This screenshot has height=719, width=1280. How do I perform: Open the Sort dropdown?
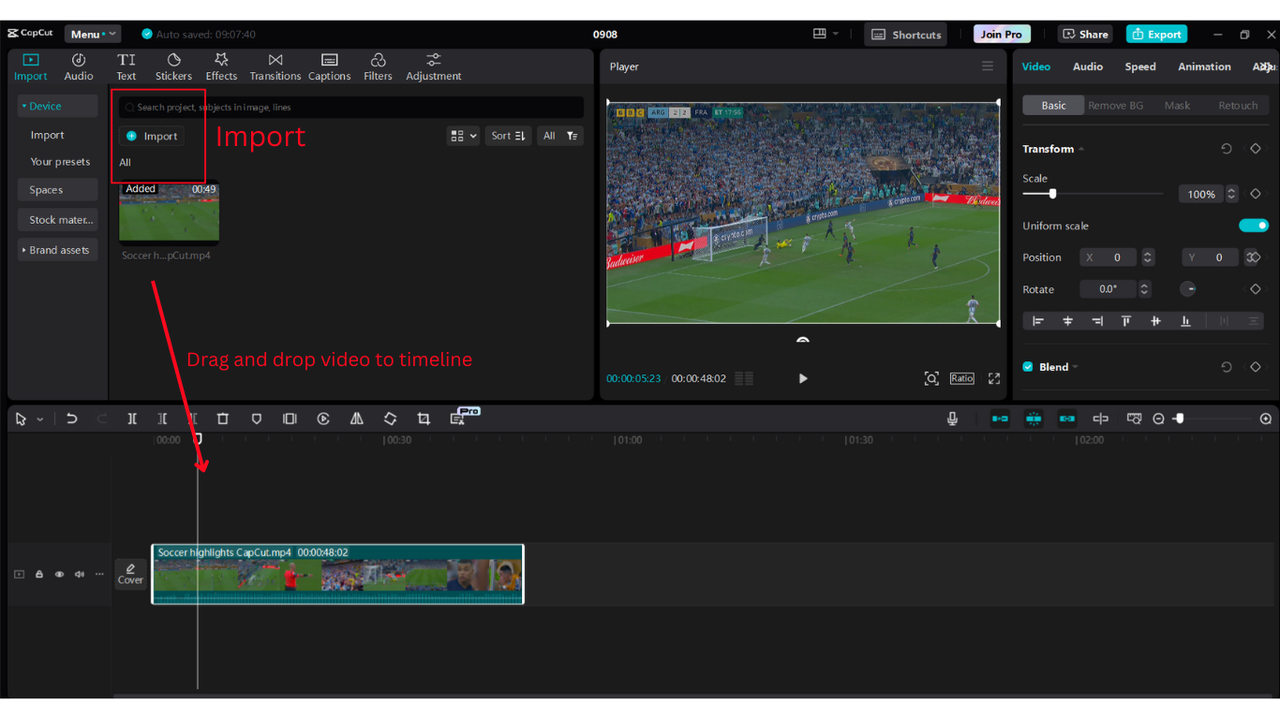click(508, 136)
